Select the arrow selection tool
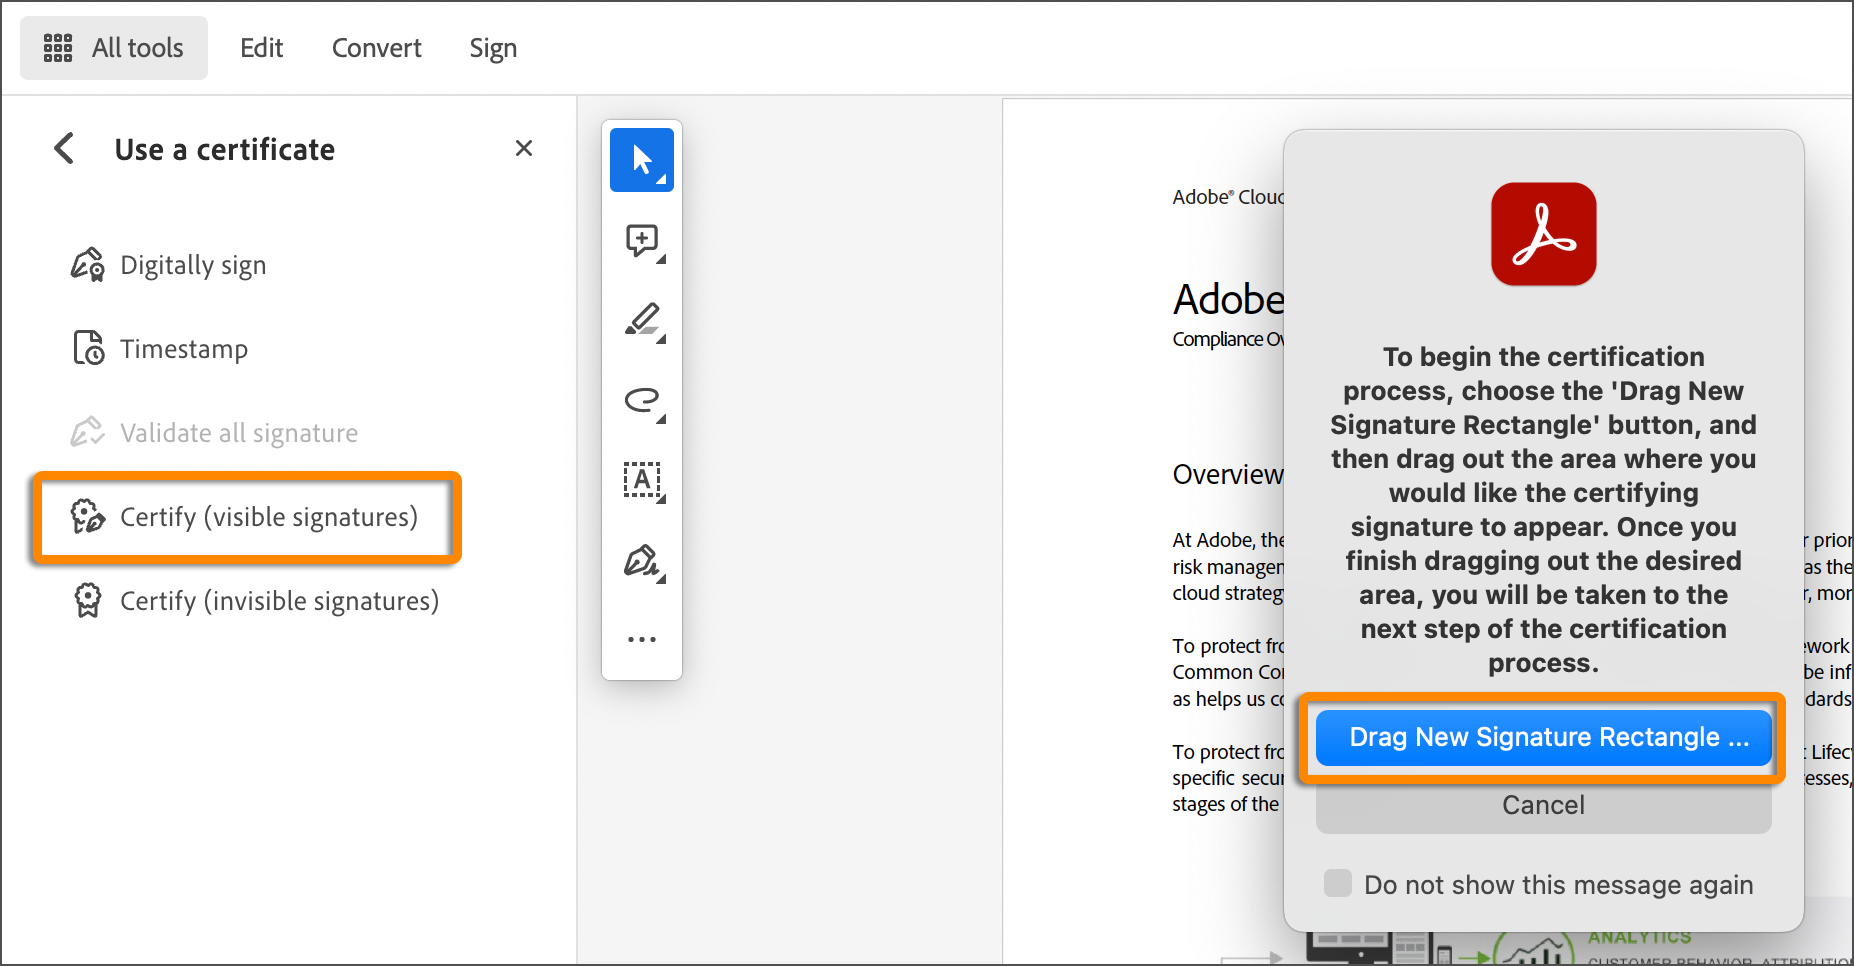The image size is (1854, 966). 641,159
